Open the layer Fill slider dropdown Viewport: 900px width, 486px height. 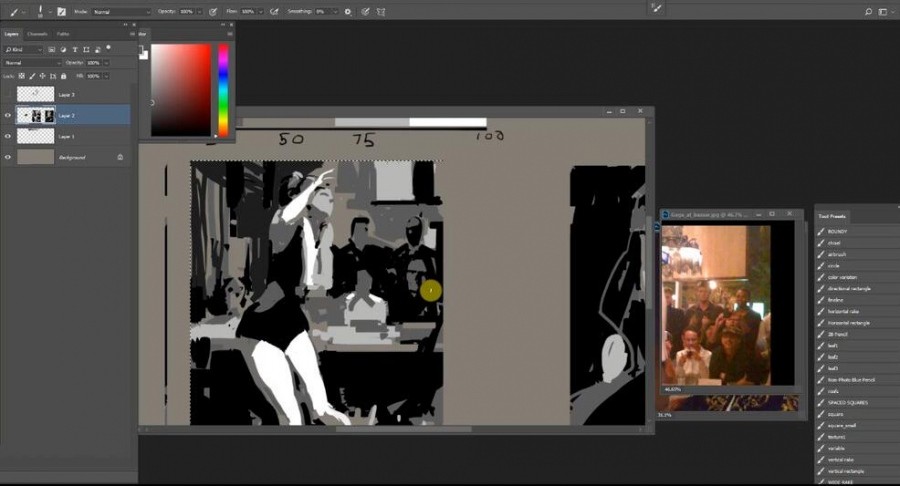[106, 76]
